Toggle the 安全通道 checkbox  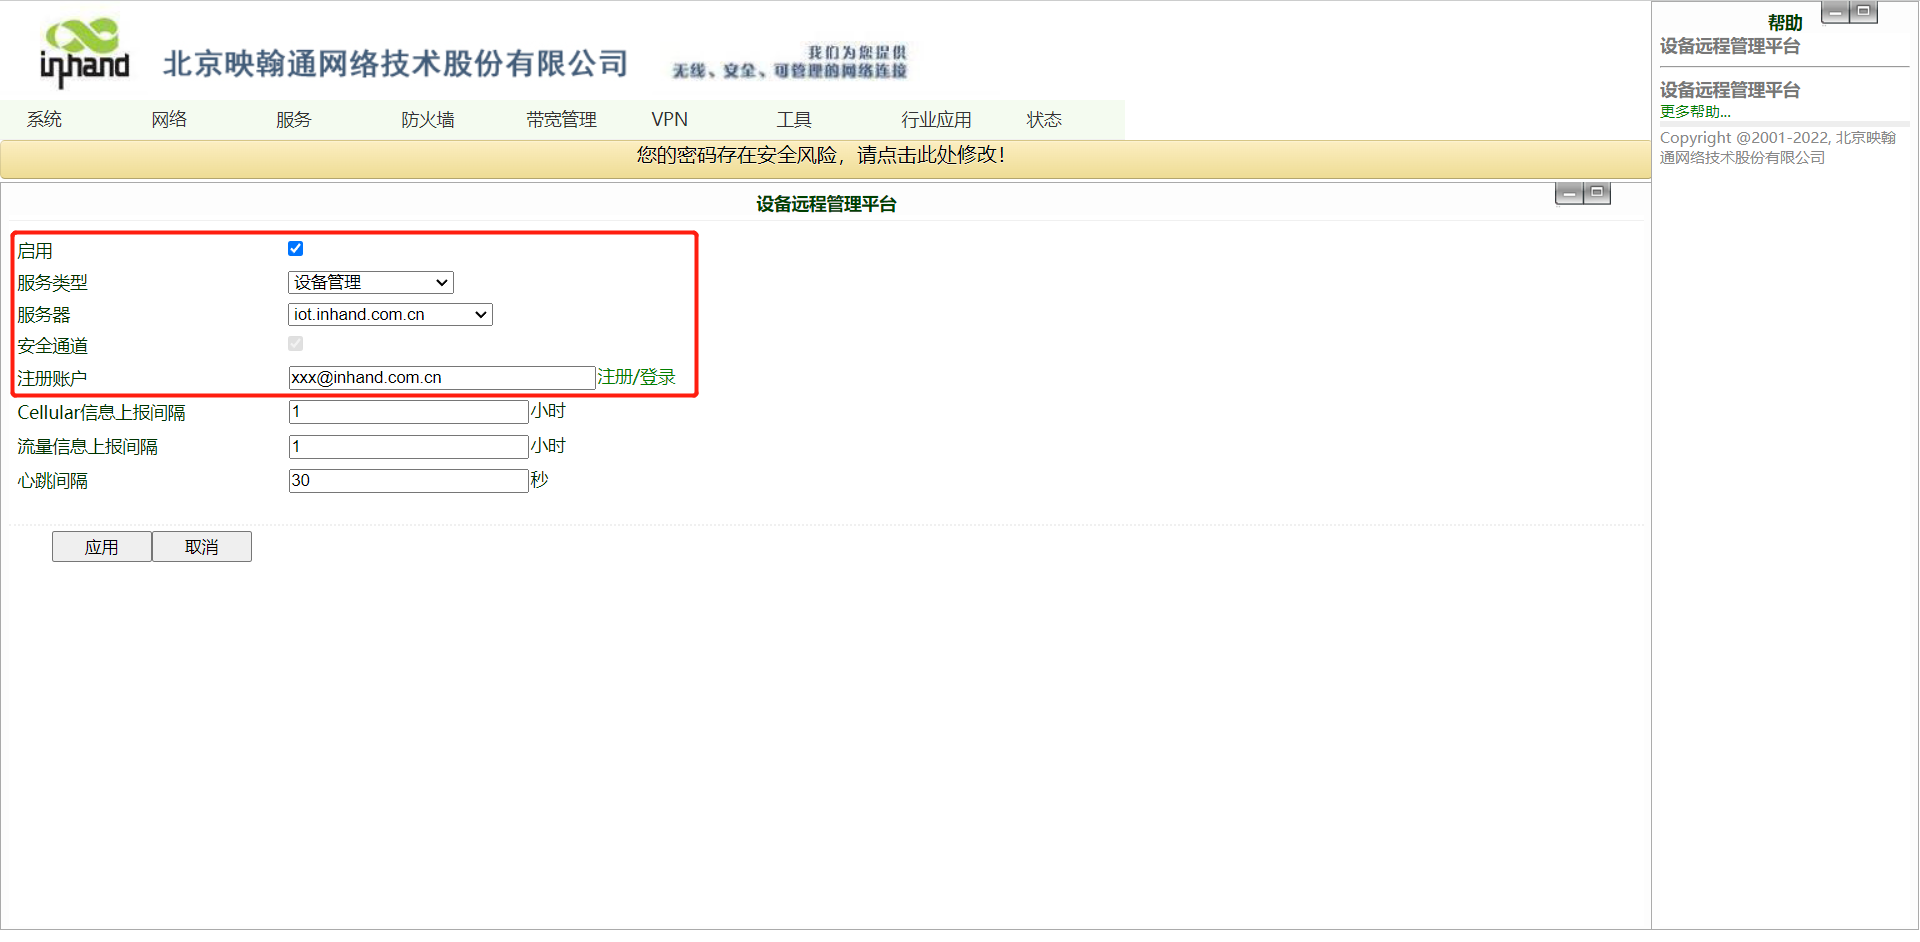[295, 344]
